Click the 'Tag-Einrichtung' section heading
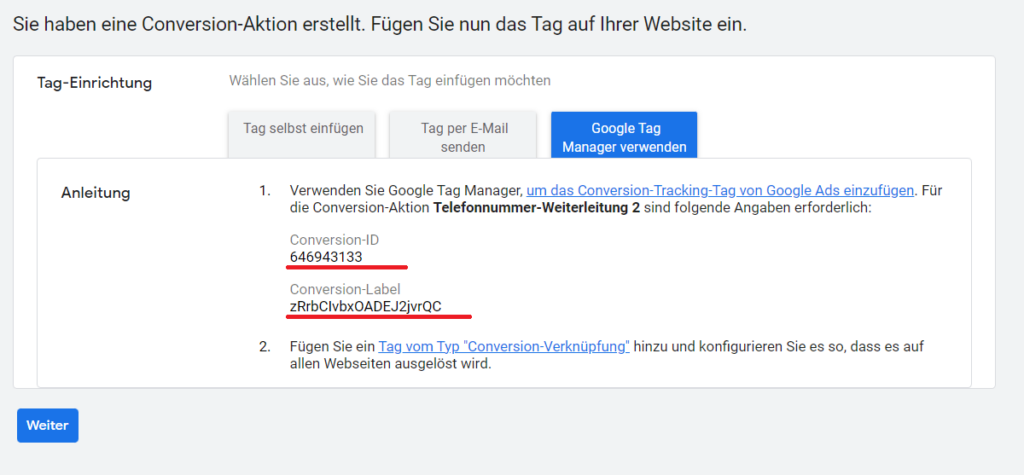The height and width of the screenshot is (475, 1024). pos(95,83)
